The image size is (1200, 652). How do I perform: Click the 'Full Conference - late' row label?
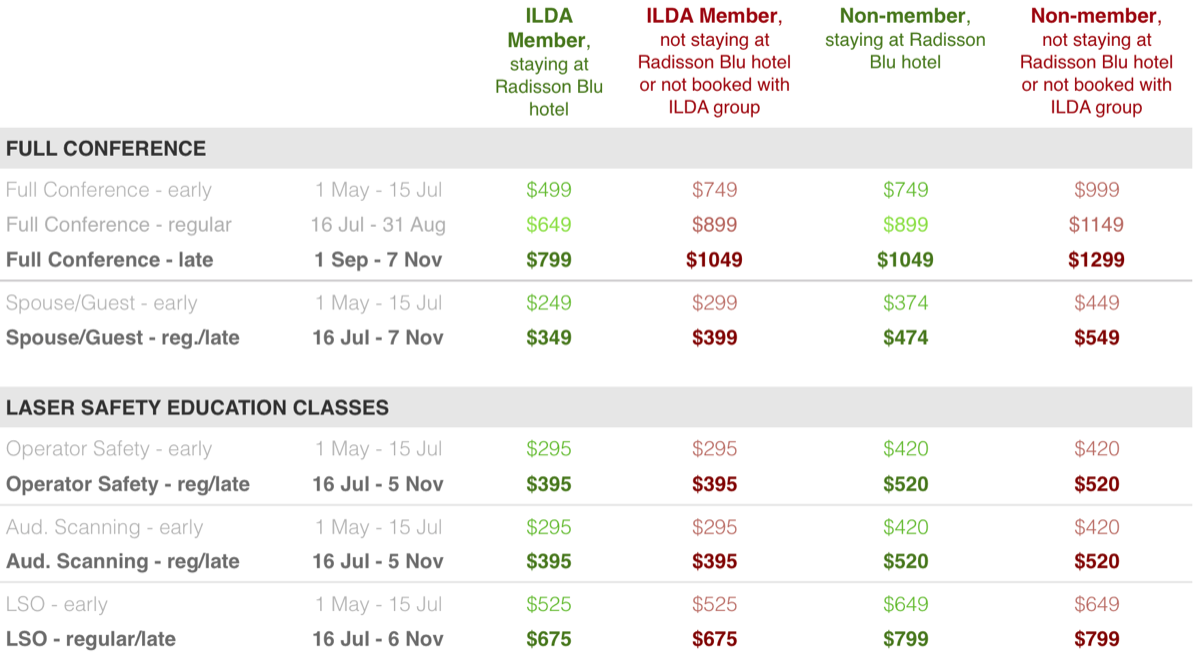110,260
